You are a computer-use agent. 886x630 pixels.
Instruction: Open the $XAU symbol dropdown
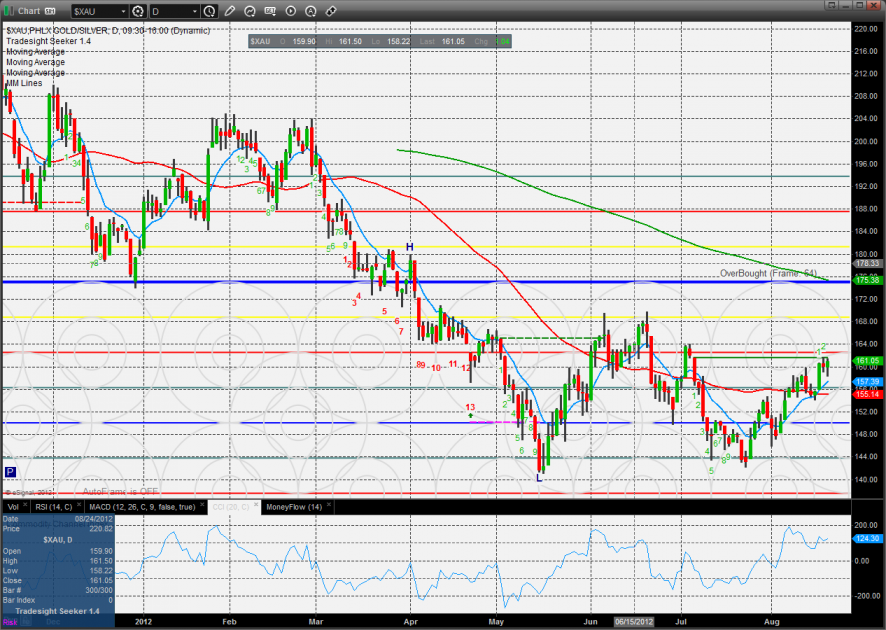coord(121,12)
